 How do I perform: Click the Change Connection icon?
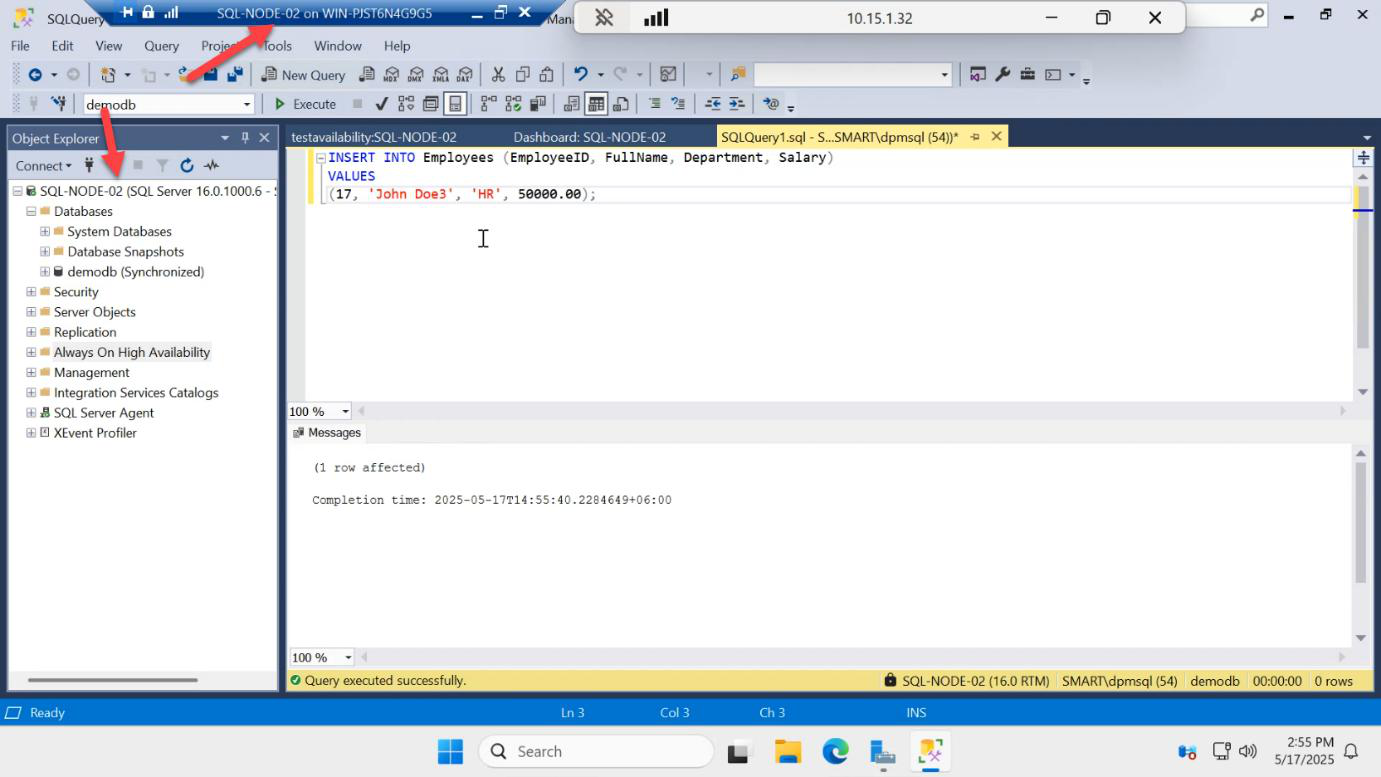coord(59,104)
